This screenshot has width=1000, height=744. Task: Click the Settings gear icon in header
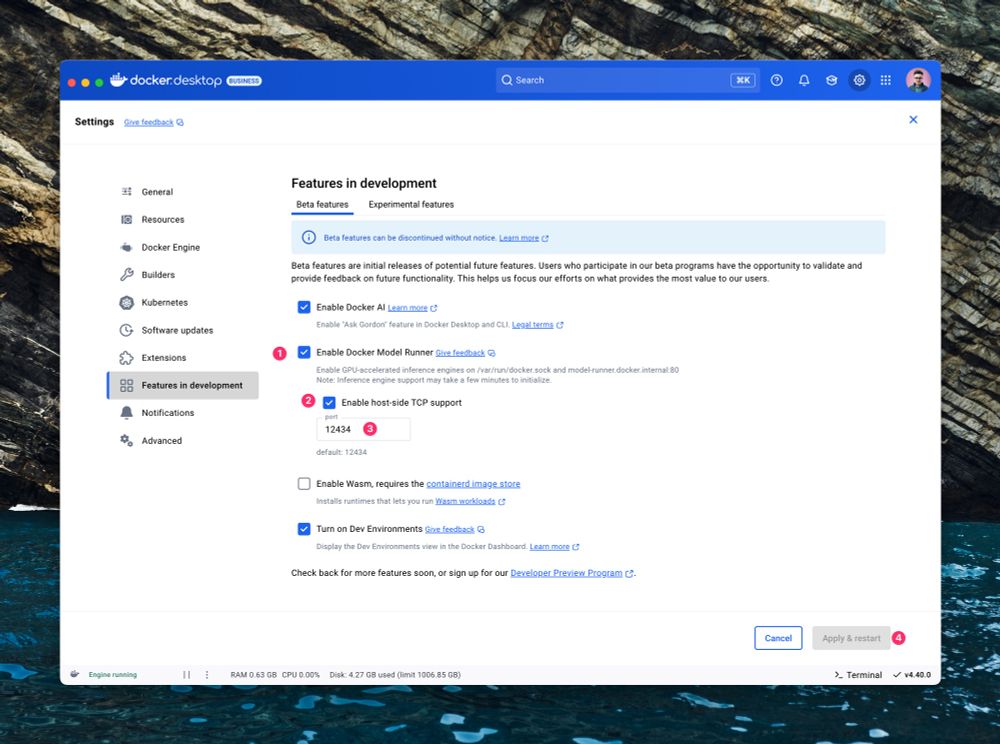point(859,80)
